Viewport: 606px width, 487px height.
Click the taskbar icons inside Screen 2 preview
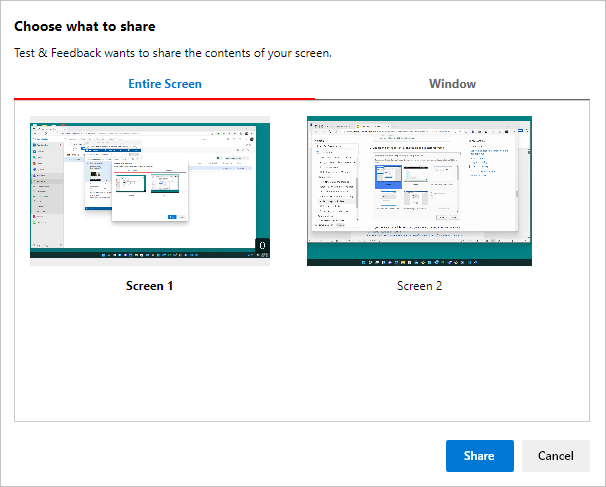point(419,262)
